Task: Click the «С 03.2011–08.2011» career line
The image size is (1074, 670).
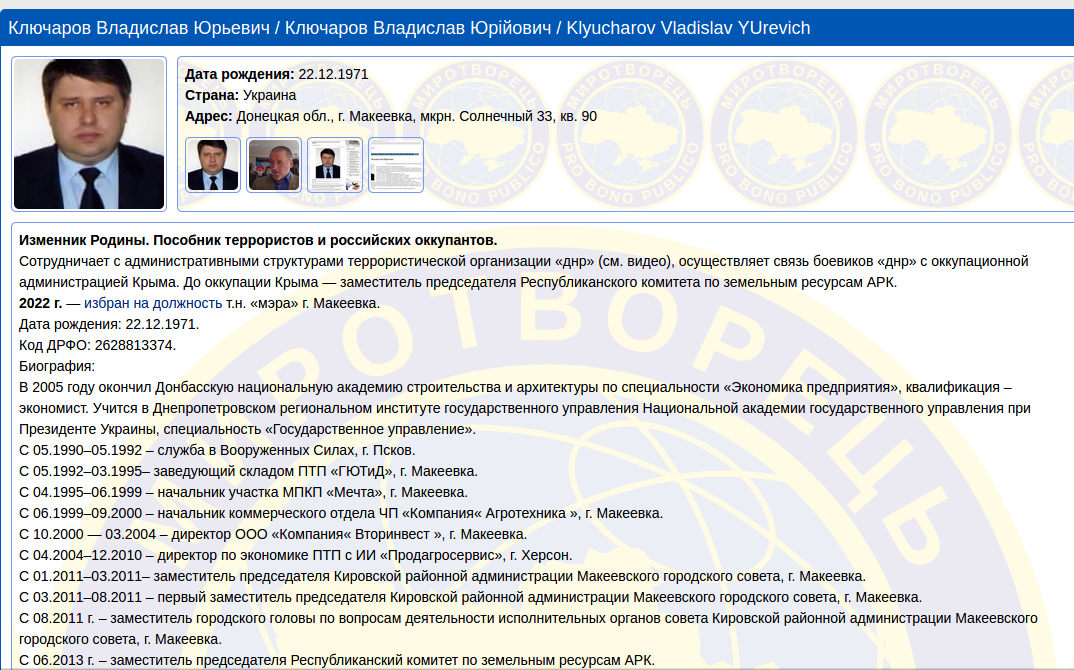Action: tap(471, 597)
